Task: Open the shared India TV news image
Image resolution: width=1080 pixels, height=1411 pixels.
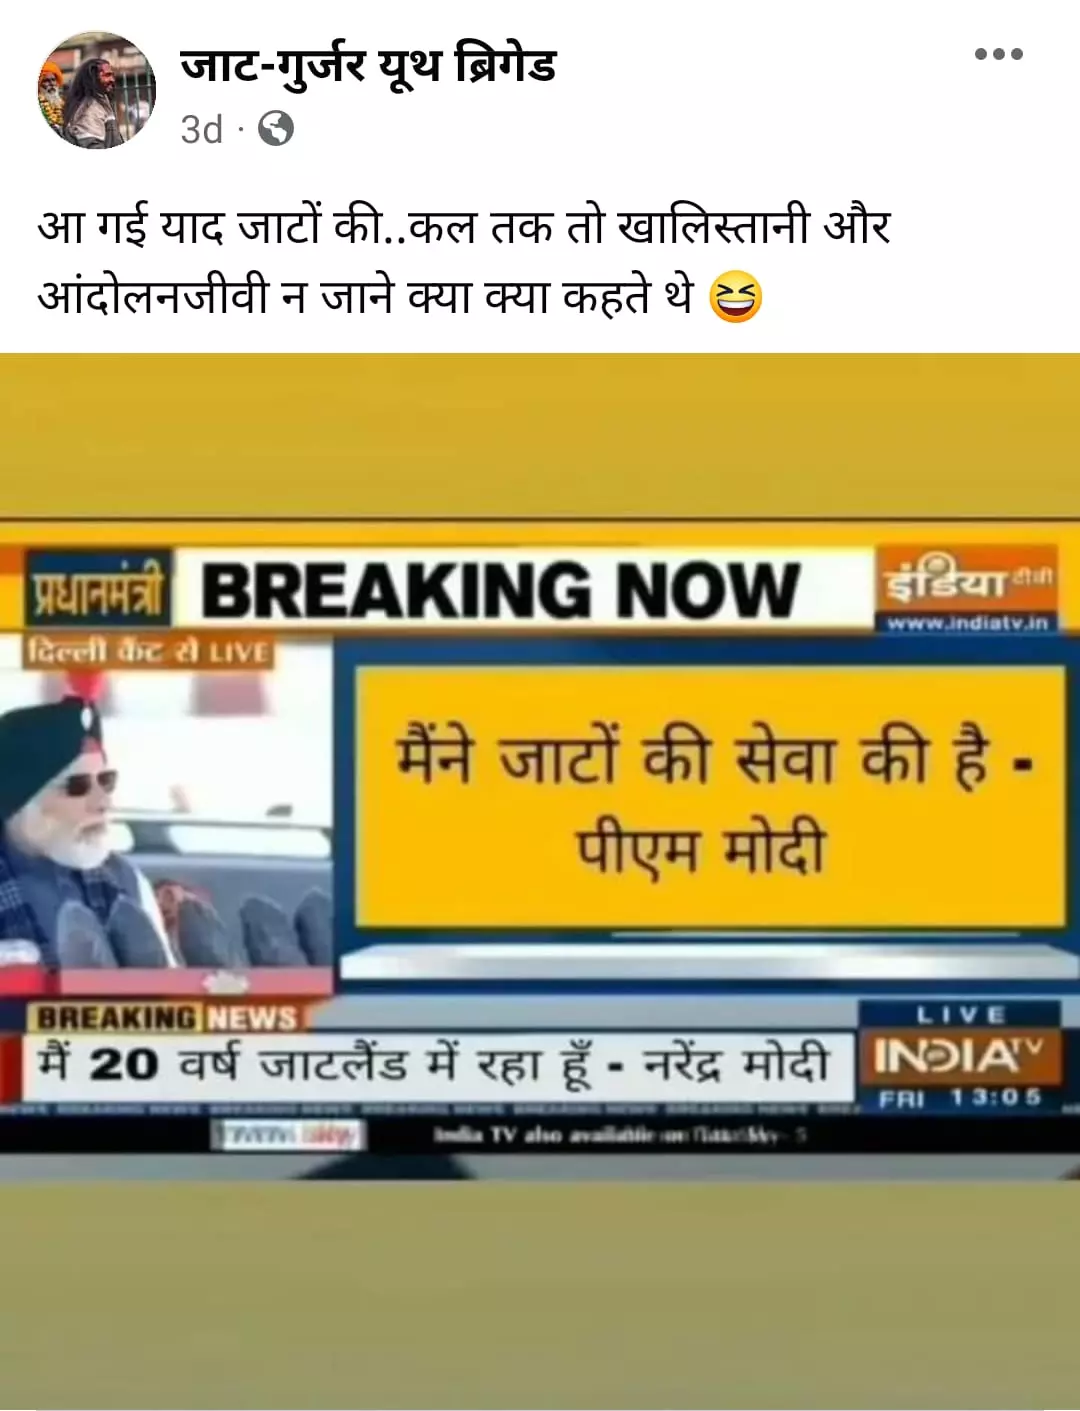Action: tap(540, 881)
